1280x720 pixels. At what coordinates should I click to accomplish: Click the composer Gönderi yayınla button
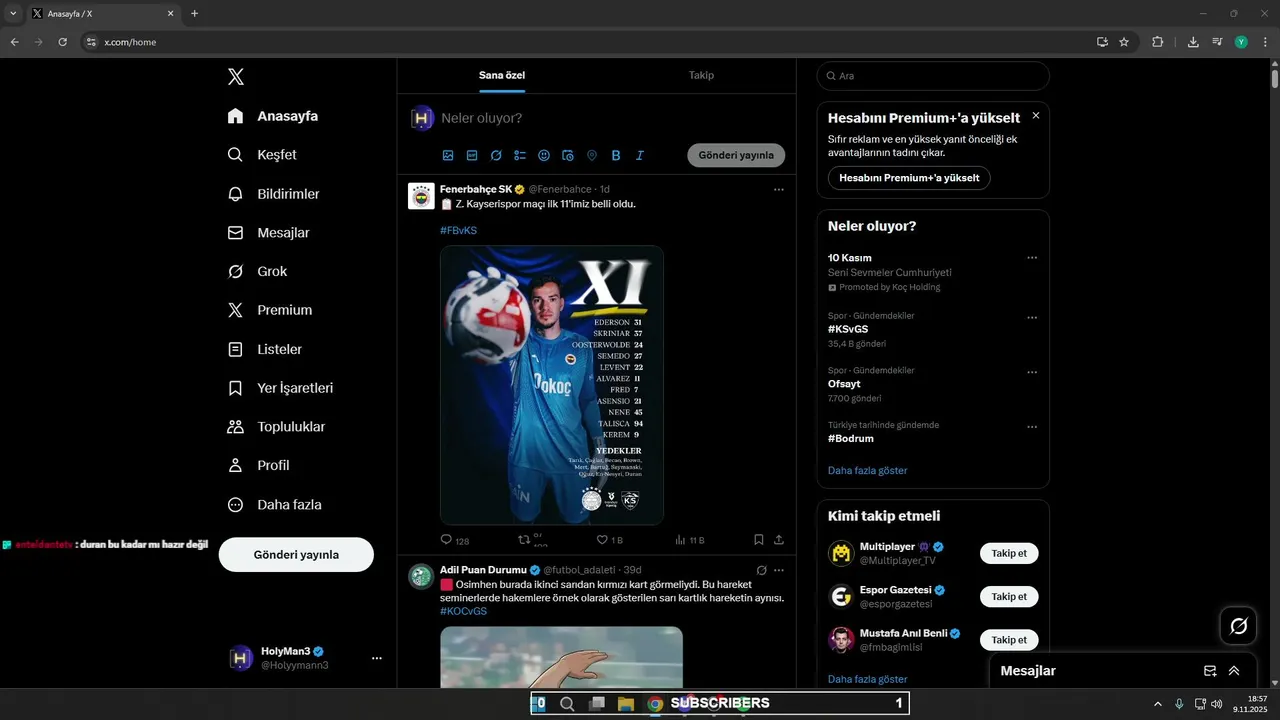point(736,155)
